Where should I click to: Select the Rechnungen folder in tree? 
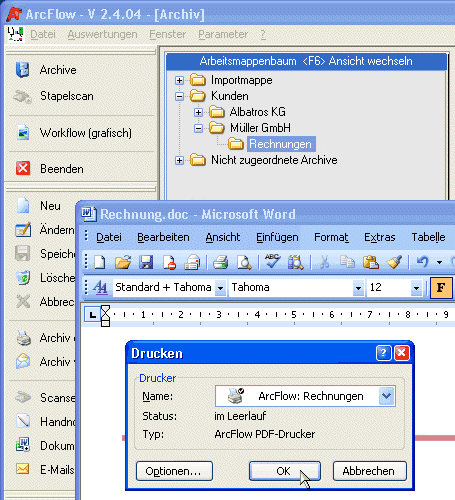coord(280,144)
